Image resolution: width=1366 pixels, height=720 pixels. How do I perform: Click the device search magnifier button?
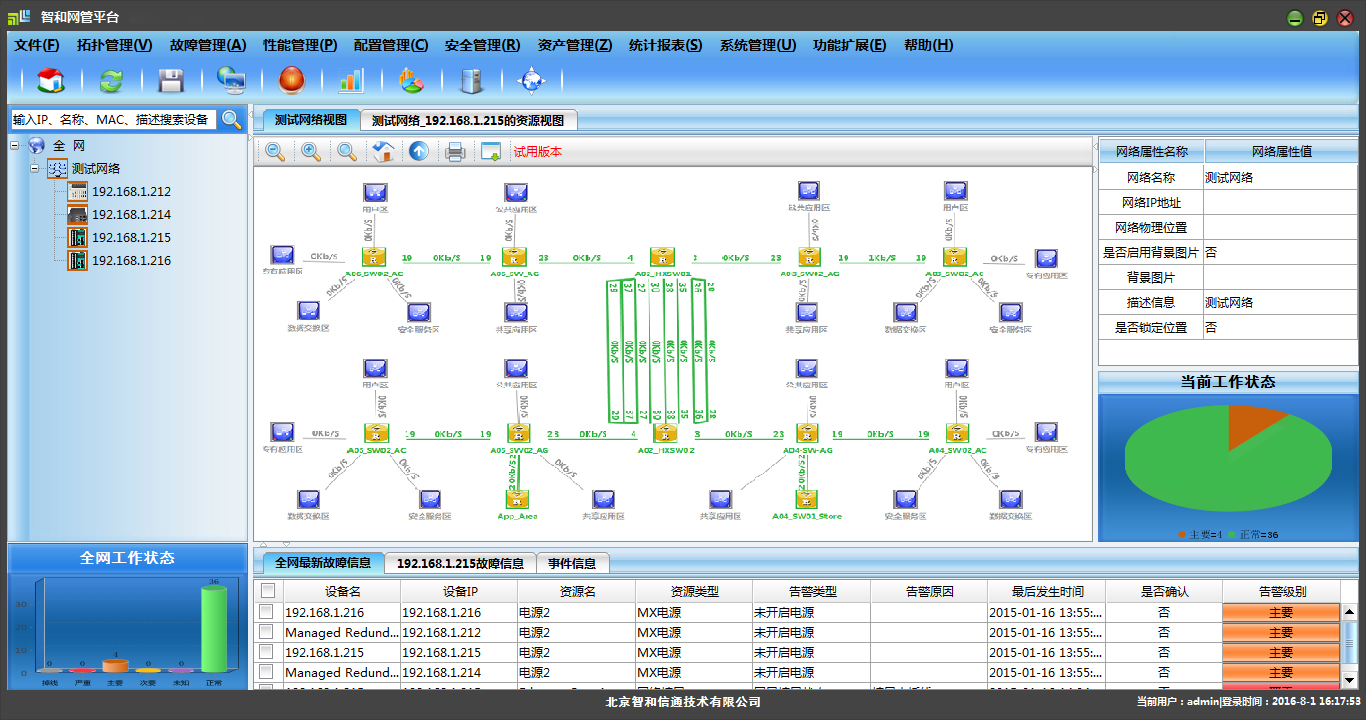click(x=232, y=120)
